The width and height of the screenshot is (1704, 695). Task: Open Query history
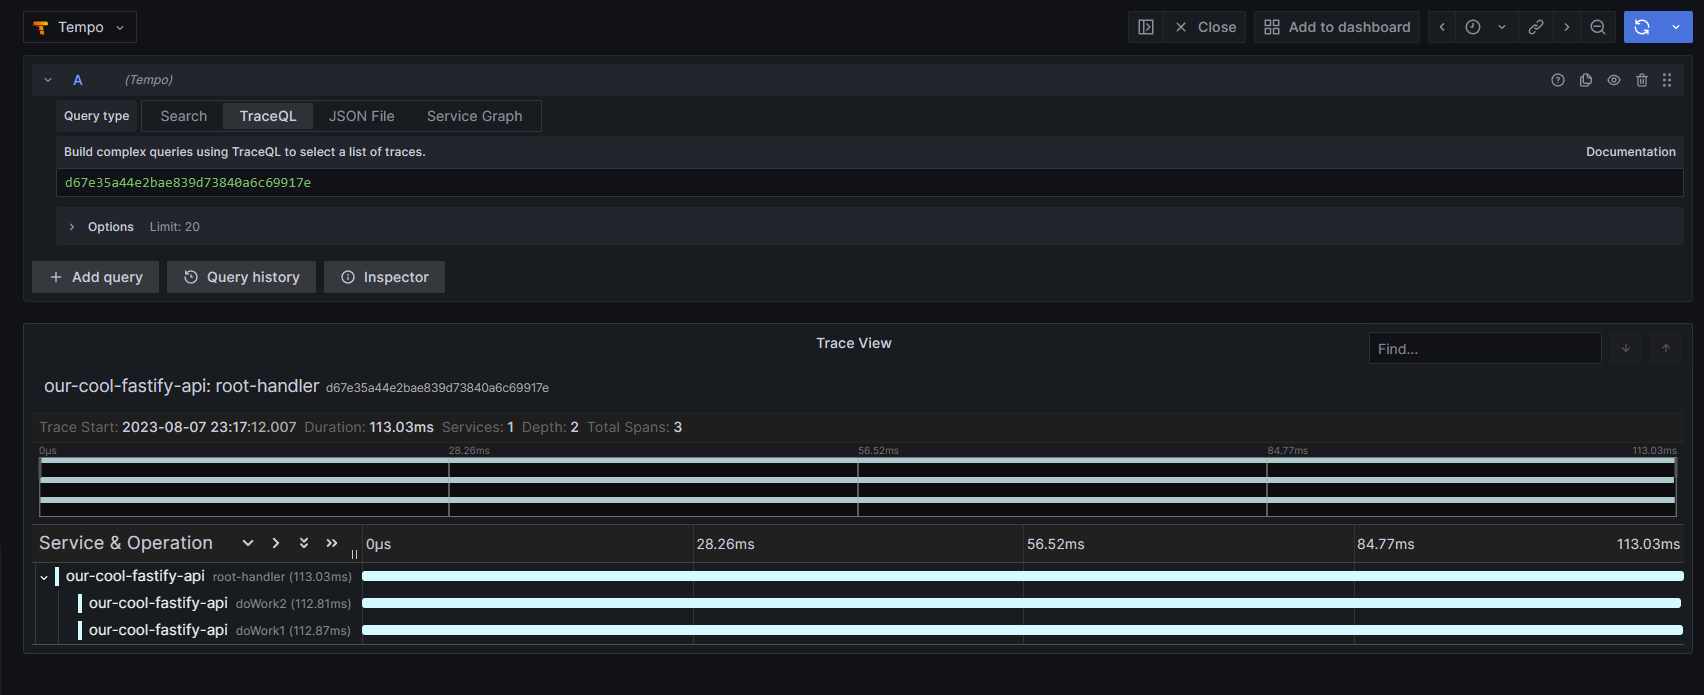241,277
